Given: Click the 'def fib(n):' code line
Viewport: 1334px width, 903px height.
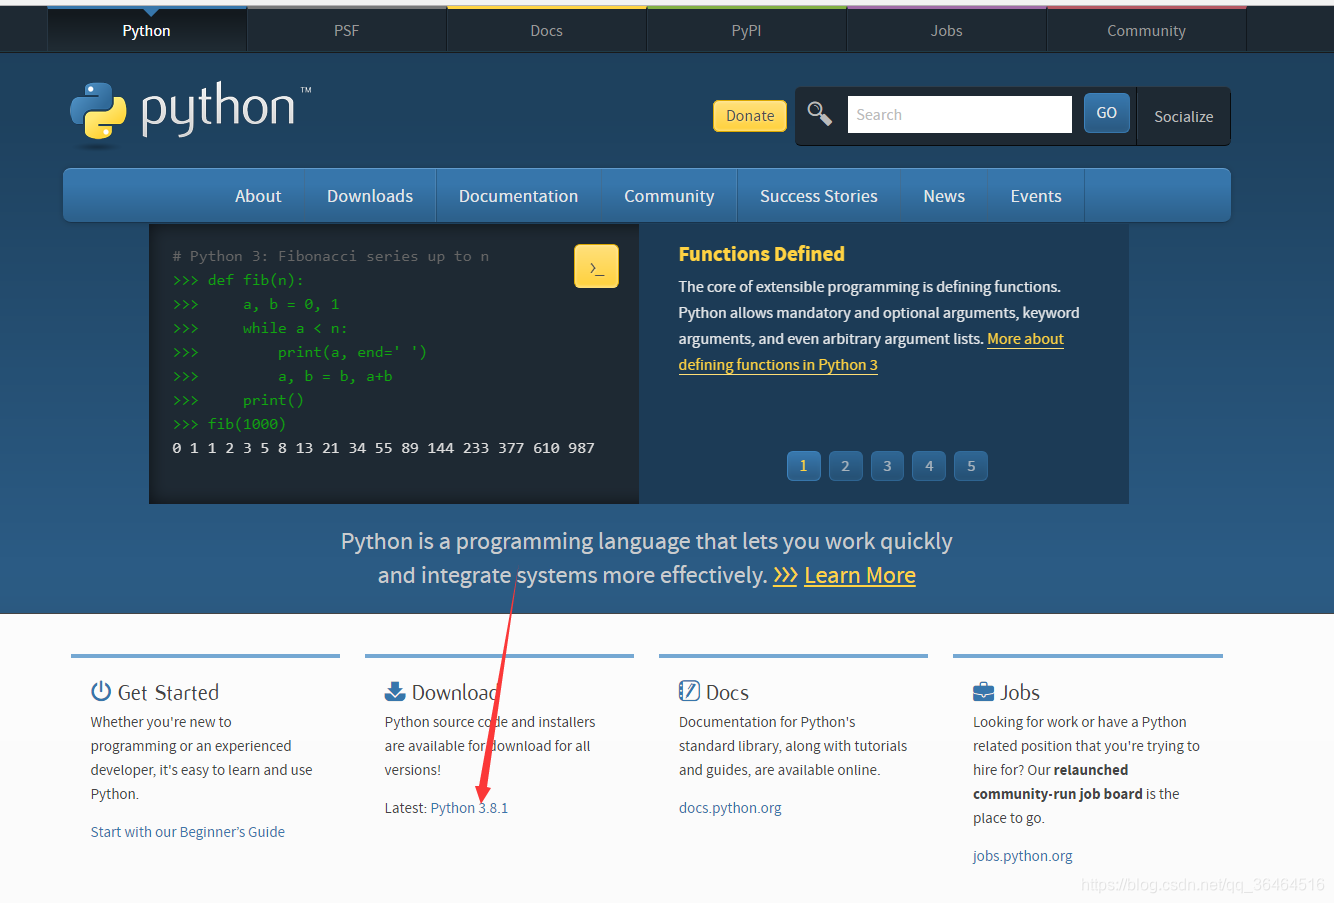Looking at the screenshot, I should (x=238, y=280).
